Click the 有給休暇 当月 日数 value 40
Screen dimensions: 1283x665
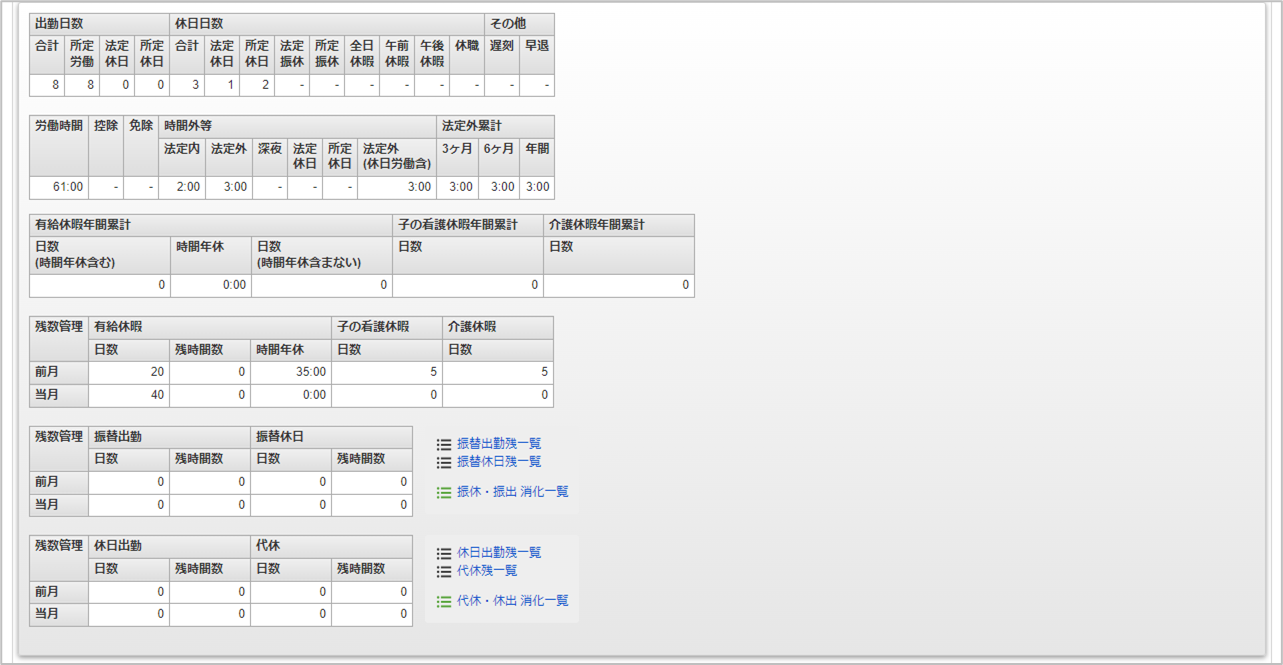tap(129, 395)
